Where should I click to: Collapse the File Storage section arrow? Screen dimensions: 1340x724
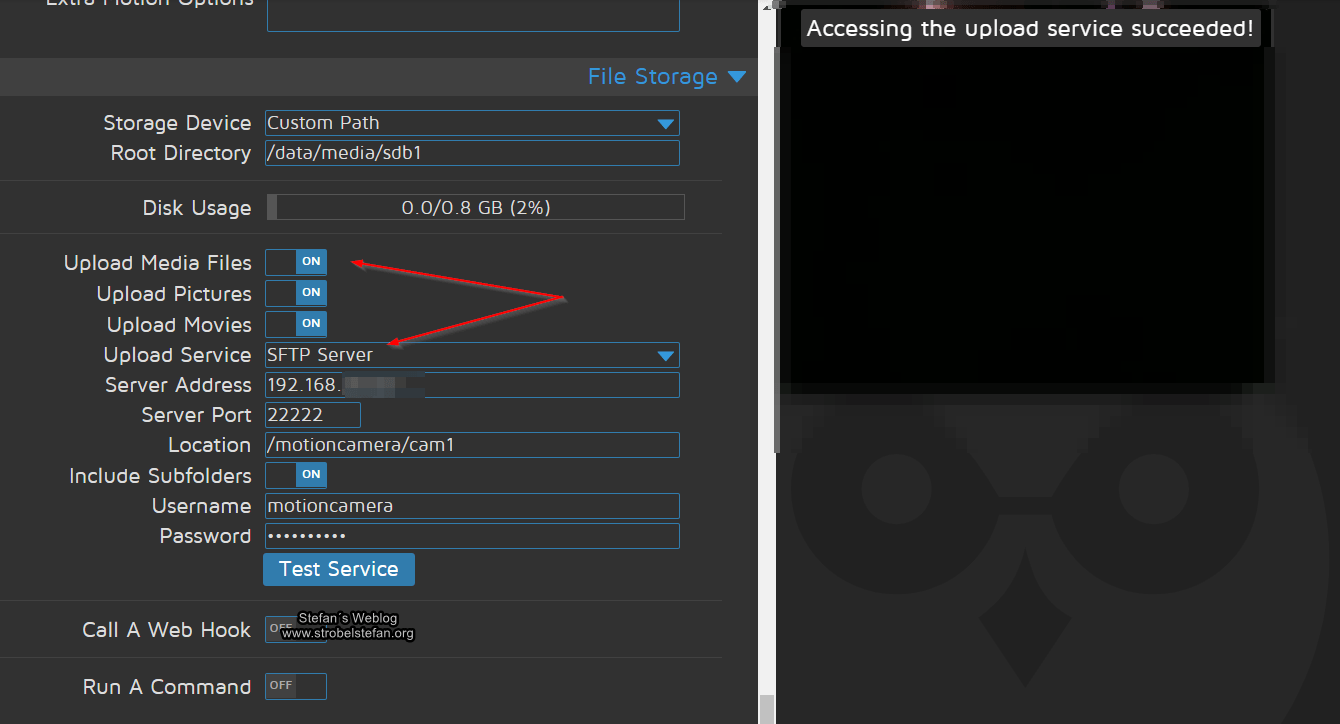(737, 77)
